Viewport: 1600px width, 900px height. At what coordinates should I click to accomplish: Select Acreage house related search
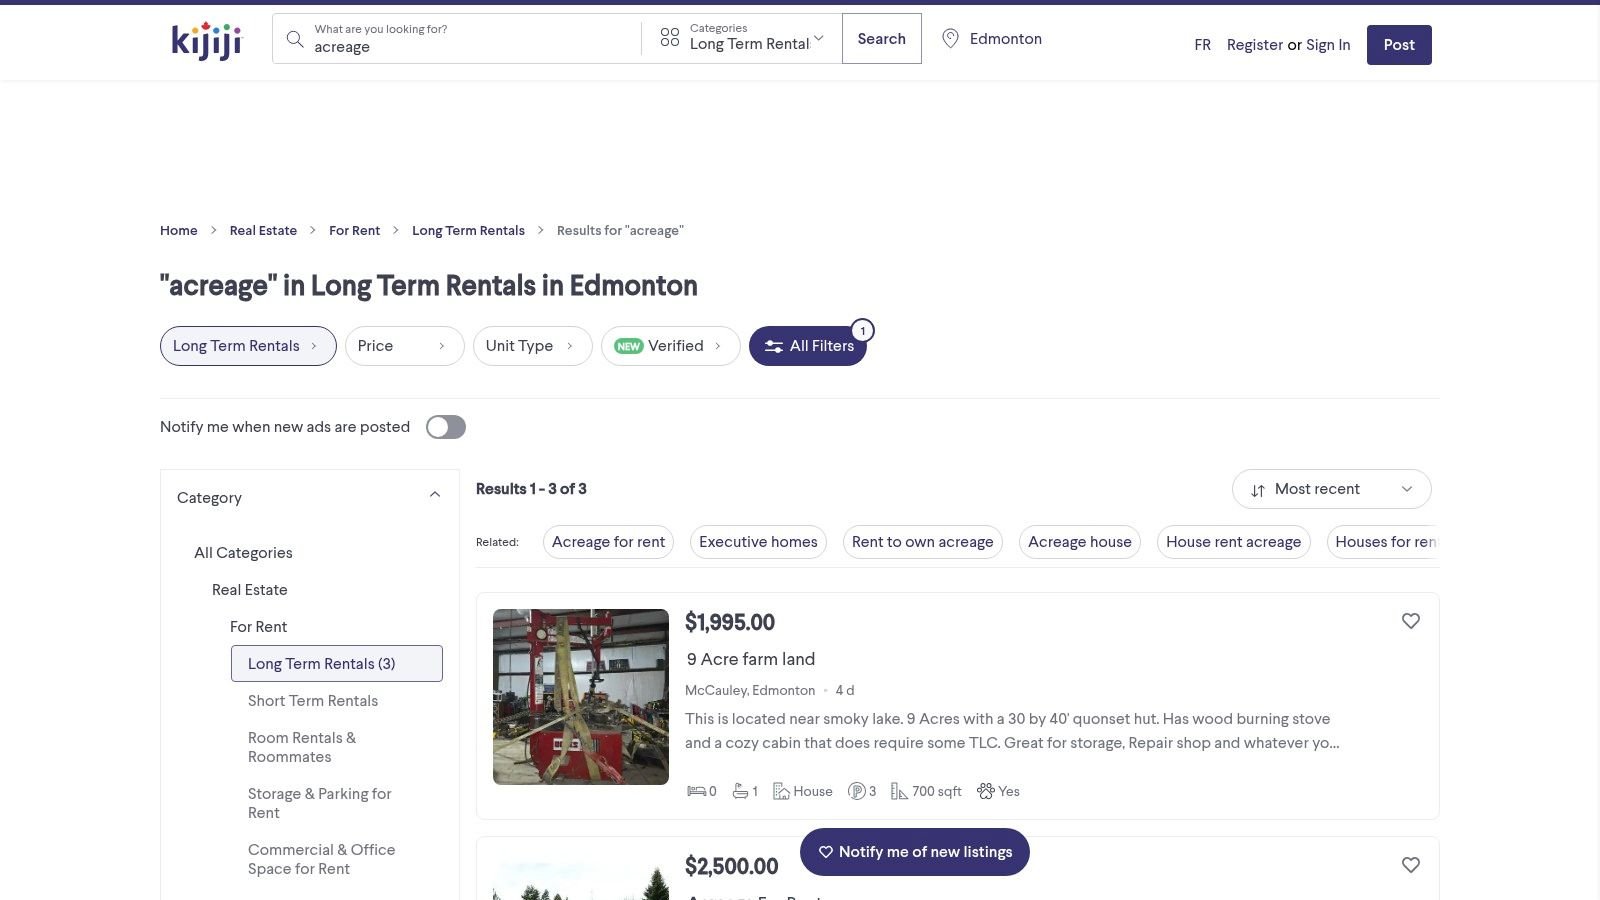click(1080, 542)
